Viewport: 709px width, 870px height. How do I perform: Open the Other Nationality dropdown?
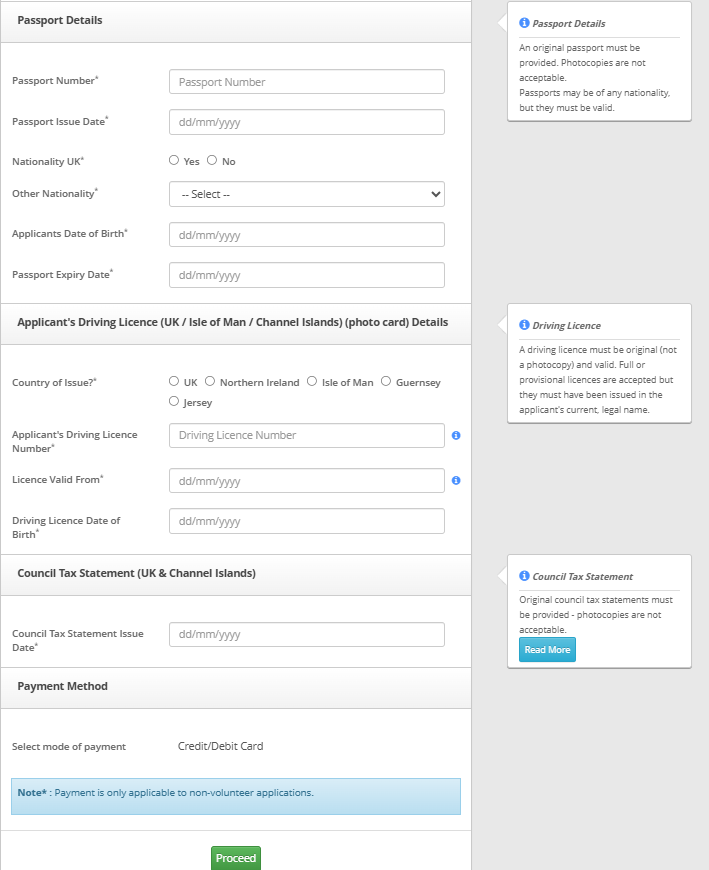click(x=307, y=194)
